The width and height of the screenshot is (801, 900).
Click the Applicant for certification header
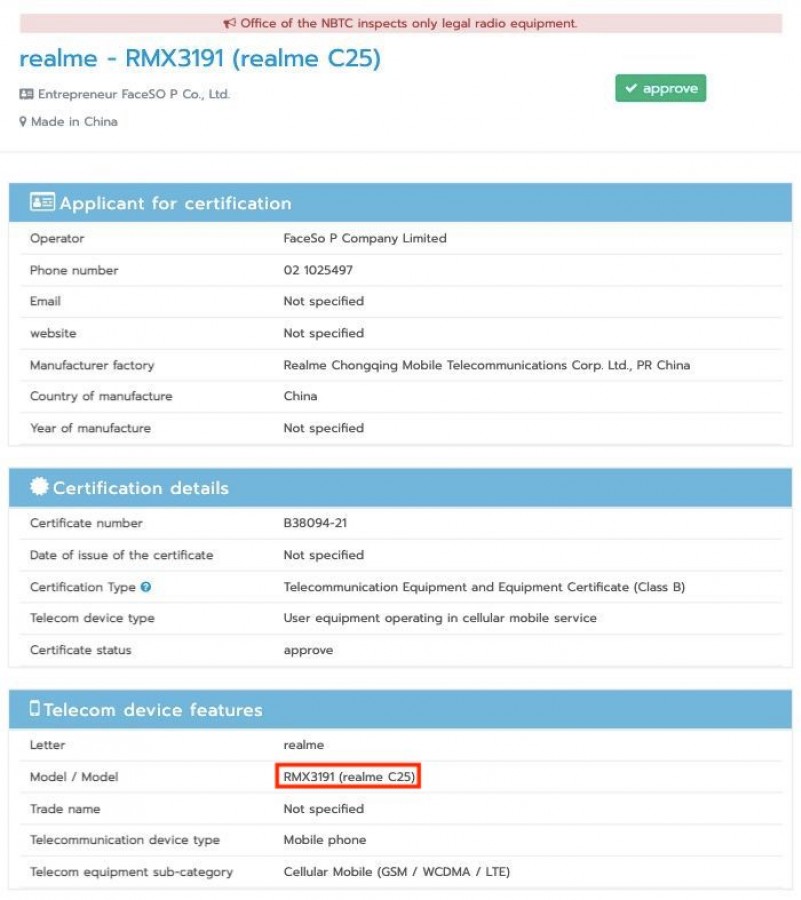(x=400, y=203)
